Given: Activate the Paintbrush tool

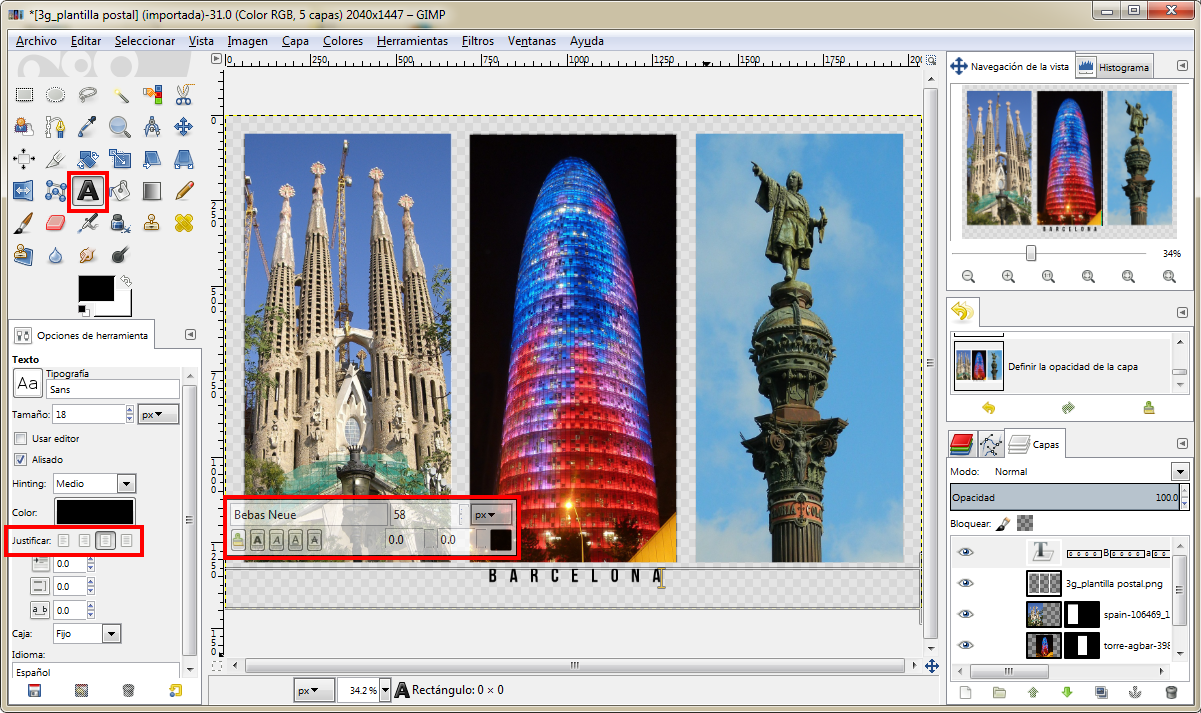Looking at the screenshot, I should click(x=24, y=222).
